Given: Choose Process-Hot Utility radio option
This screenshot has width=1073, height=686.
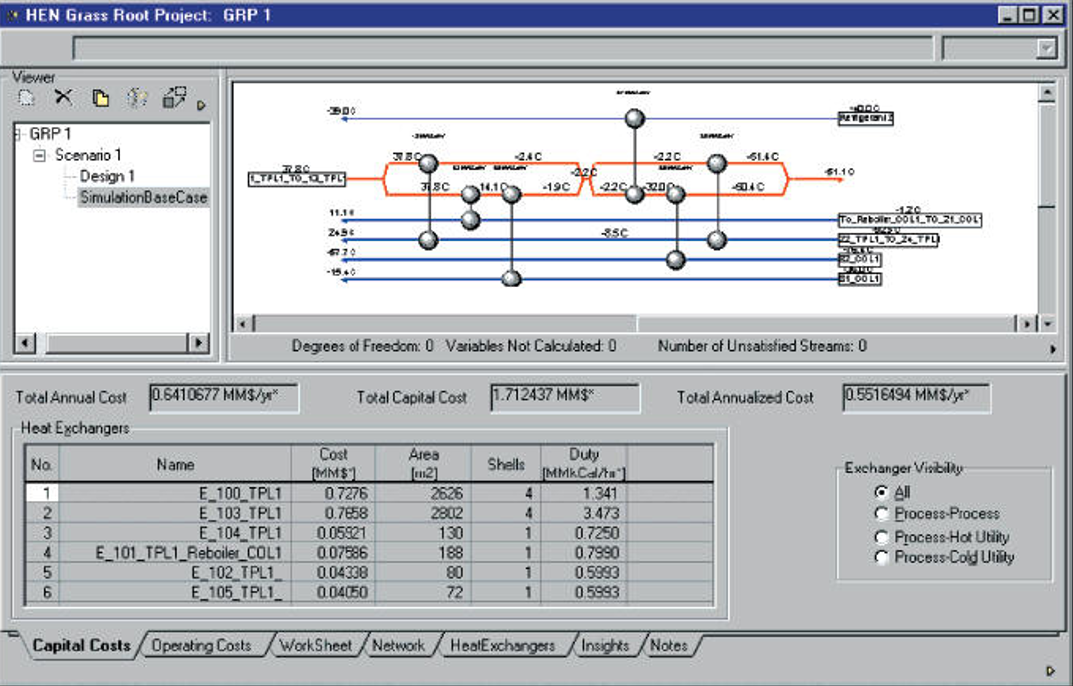Looking at the screenshot, I should tap(881, 537).
